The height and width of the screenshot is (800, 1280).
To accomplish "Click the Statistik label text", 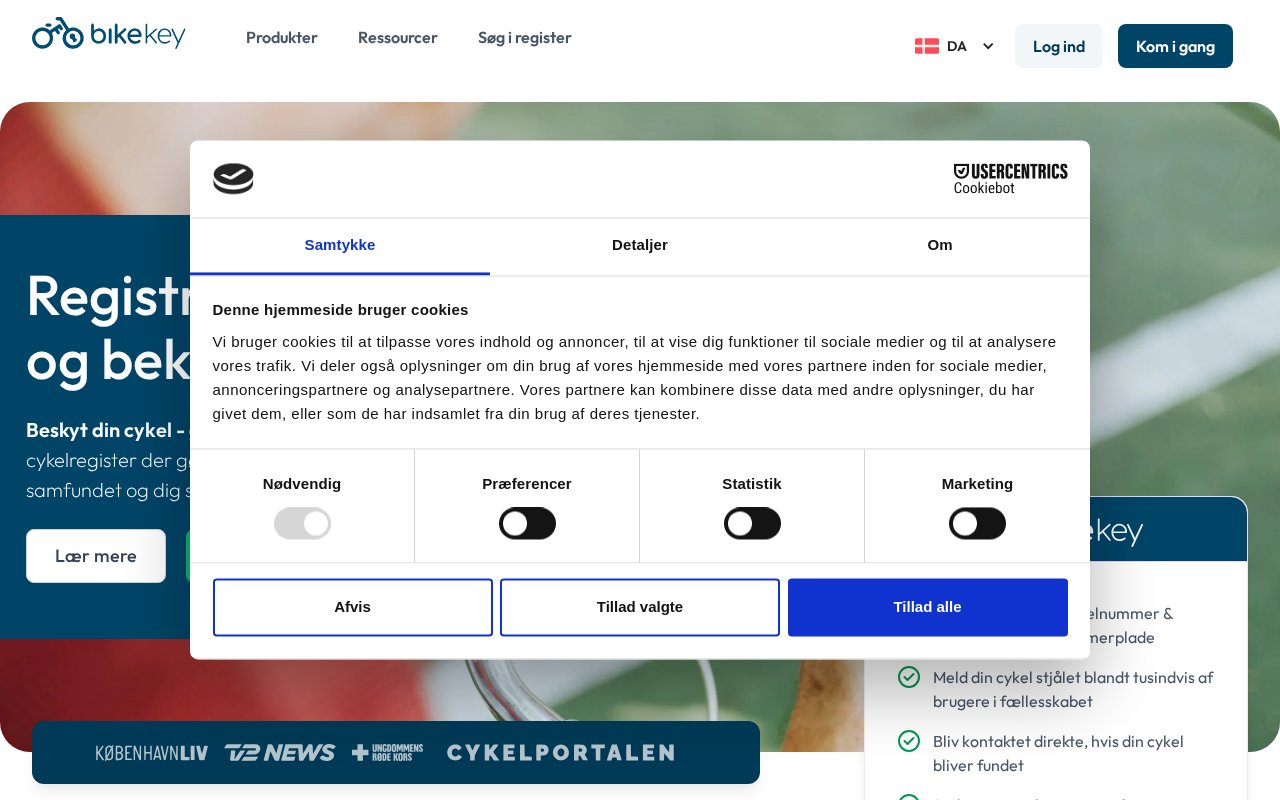I will pyautogui.click(x=752, y=484).
